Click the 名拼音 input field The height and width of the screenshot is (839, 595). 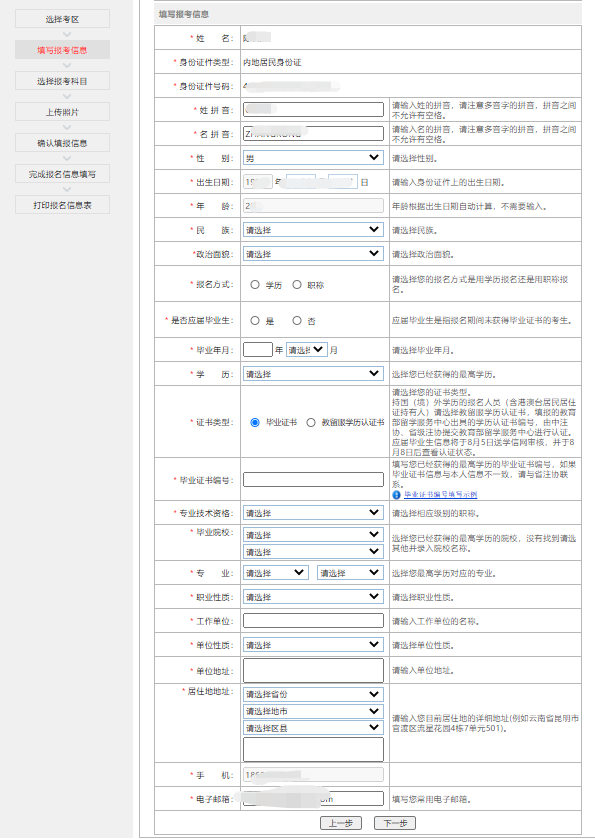313,133
